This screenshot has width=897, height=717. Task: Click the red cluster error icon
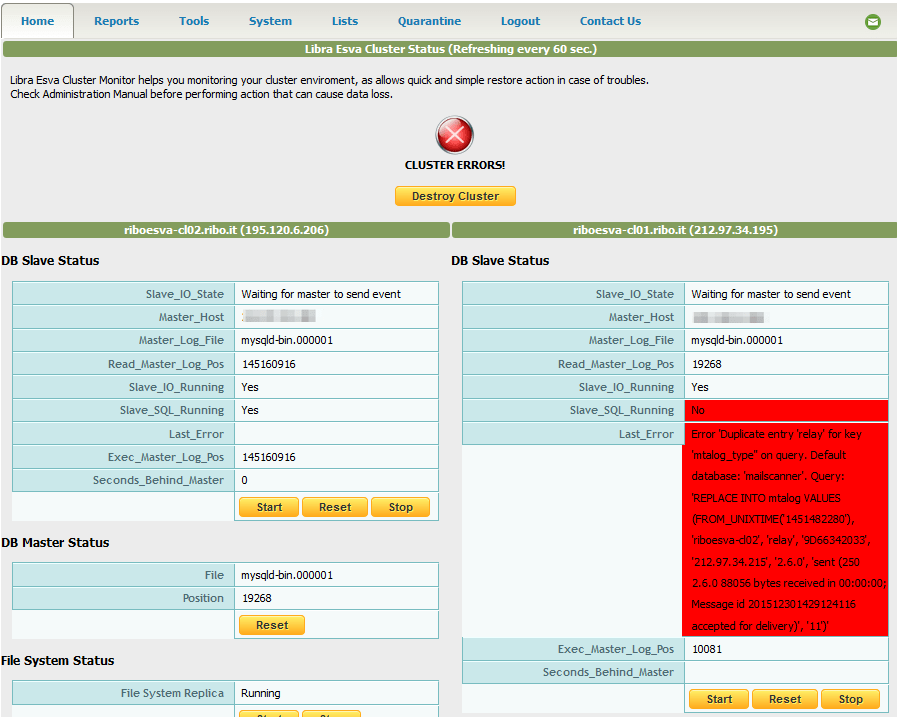click(x=455, y=135)
